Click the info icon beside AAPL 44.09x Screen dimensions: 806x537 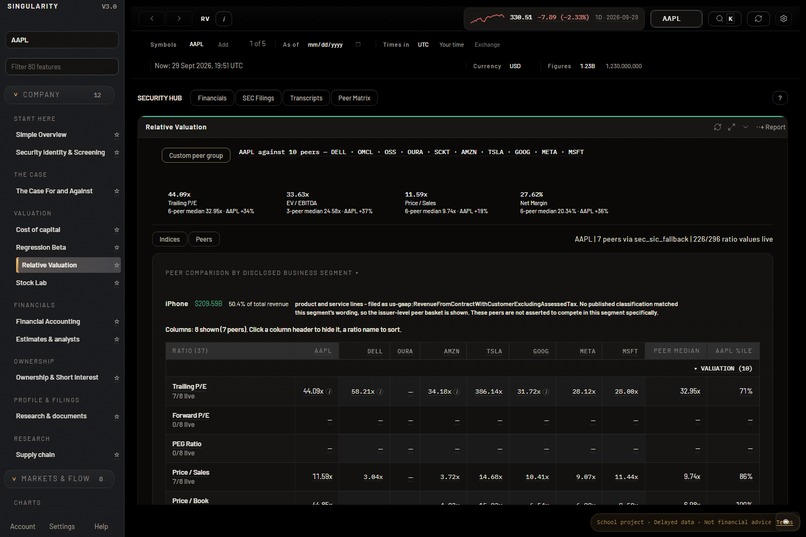tap(329, 392)
